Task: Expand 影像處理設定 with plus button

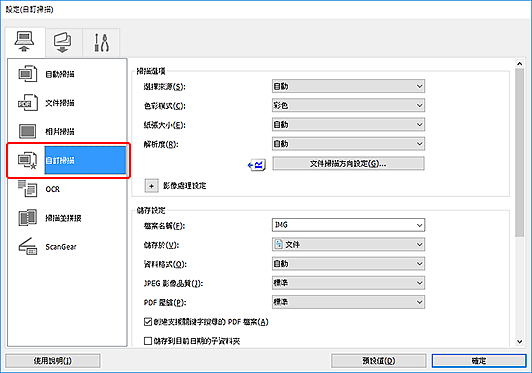Action: click(x=151, y=186)
